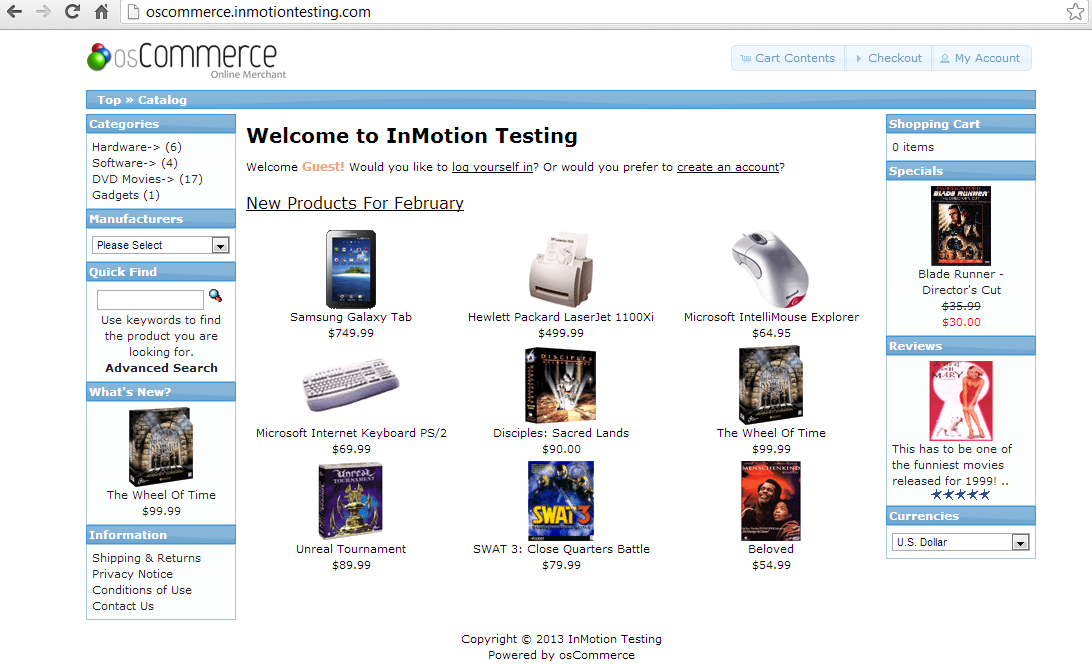Click osCommerce link in footer
Screen dimensions: 1092x664
point(597,655)
